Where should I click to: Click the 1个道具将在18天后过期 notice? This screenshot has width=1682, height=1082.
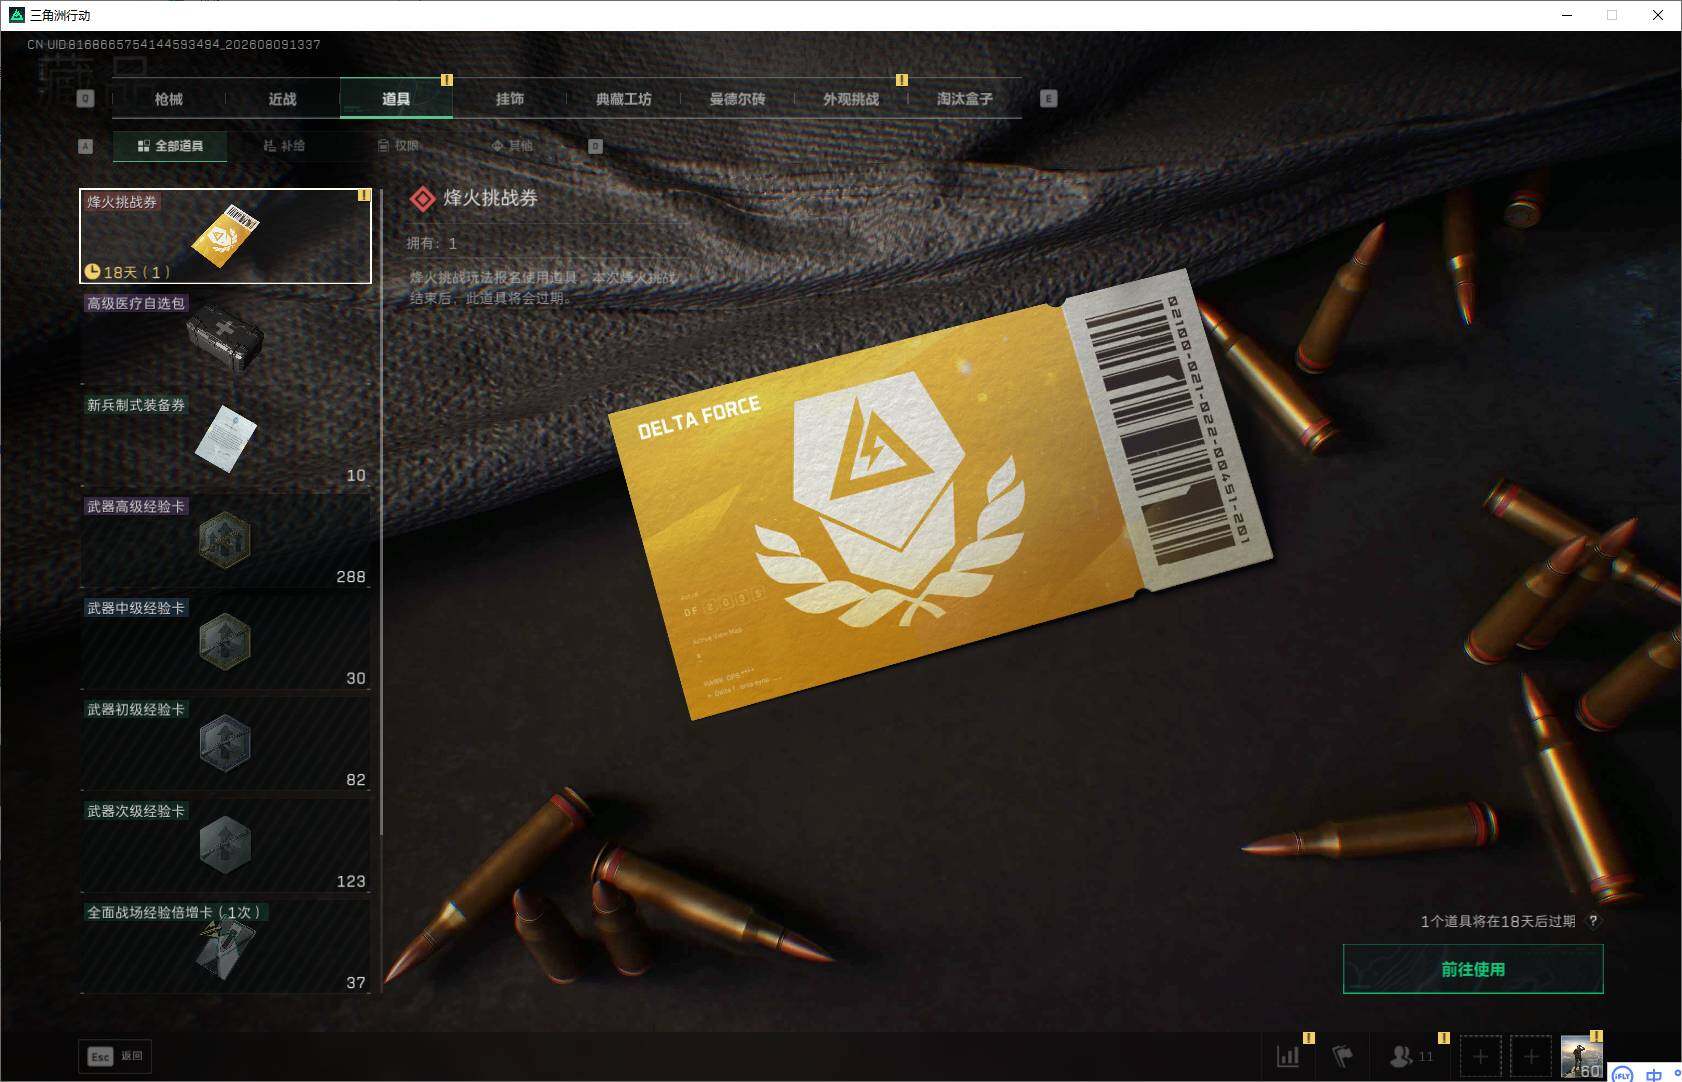coord(1497,921)
